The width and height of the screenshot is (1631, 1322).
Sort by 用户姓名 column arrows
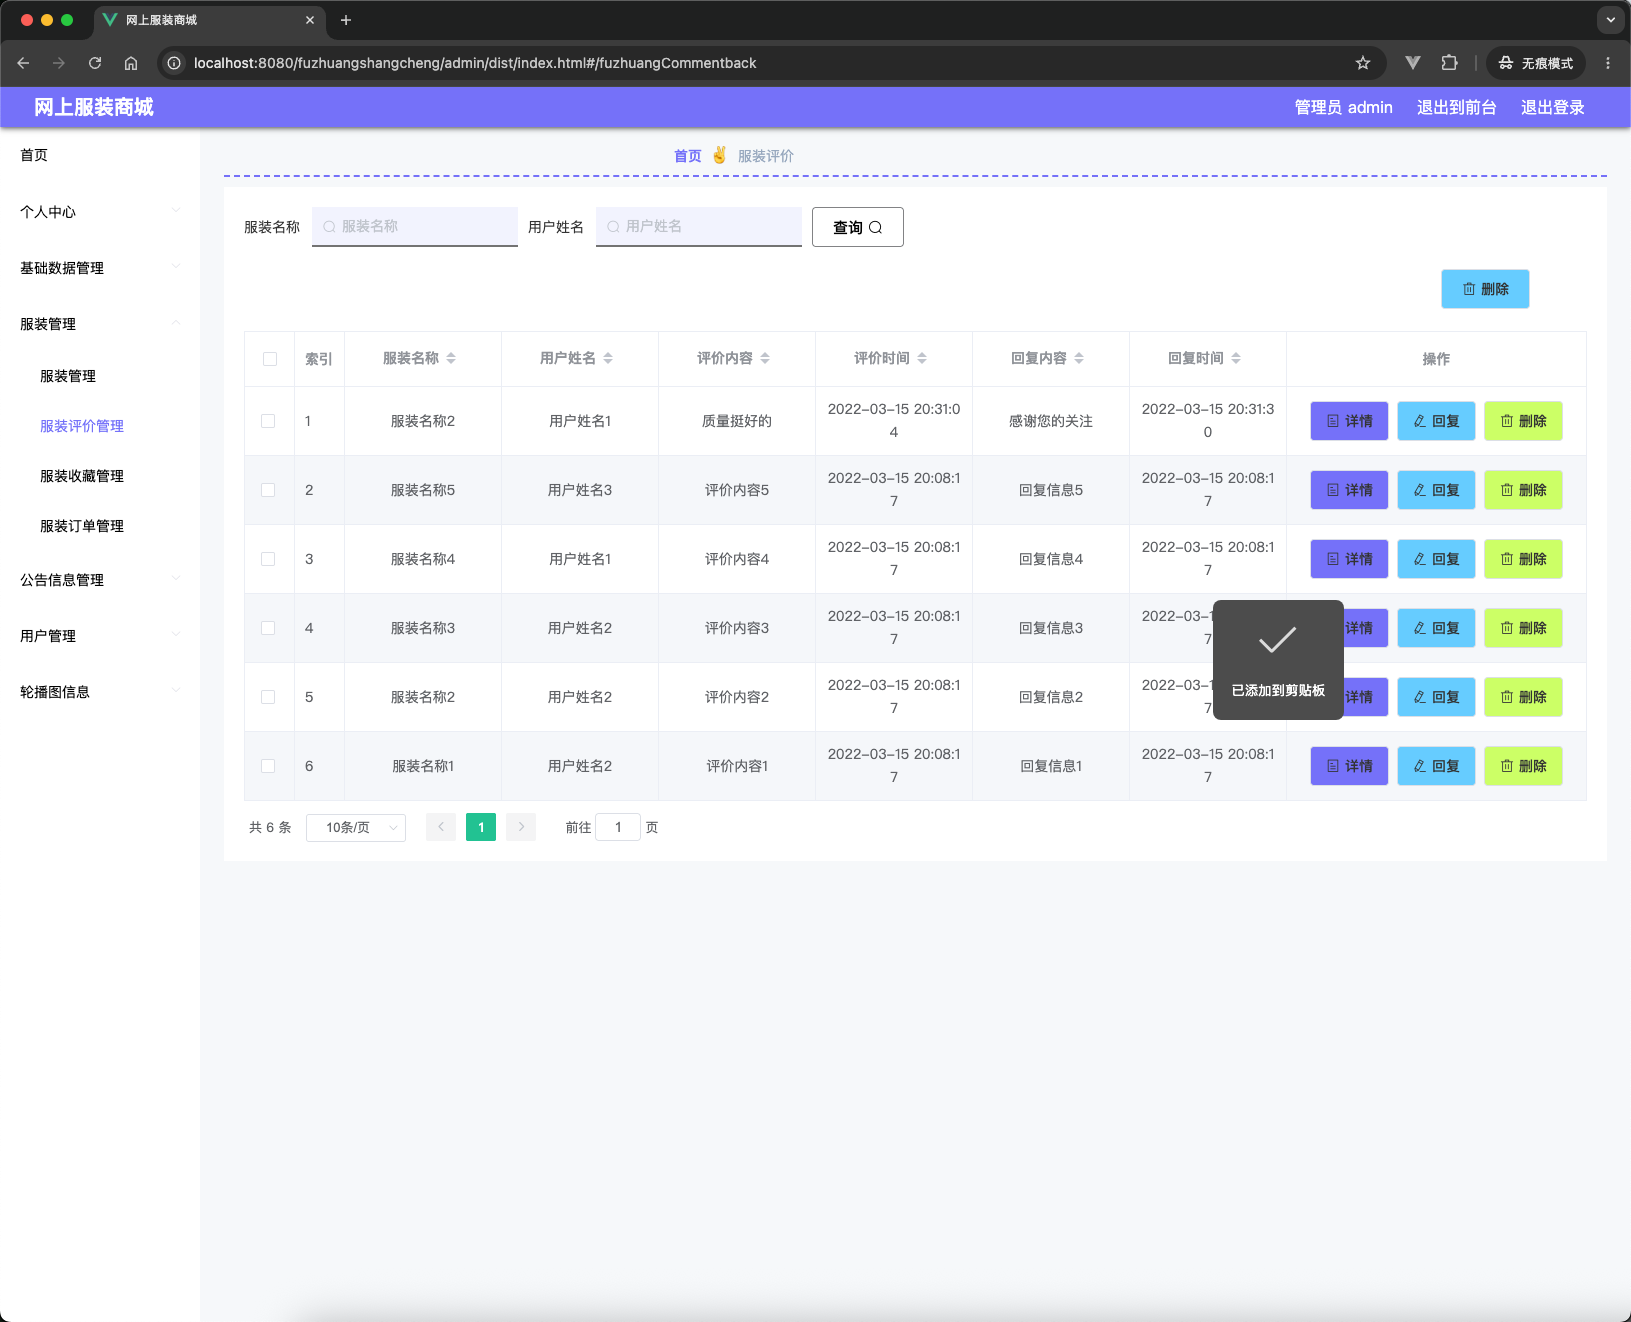608,358
